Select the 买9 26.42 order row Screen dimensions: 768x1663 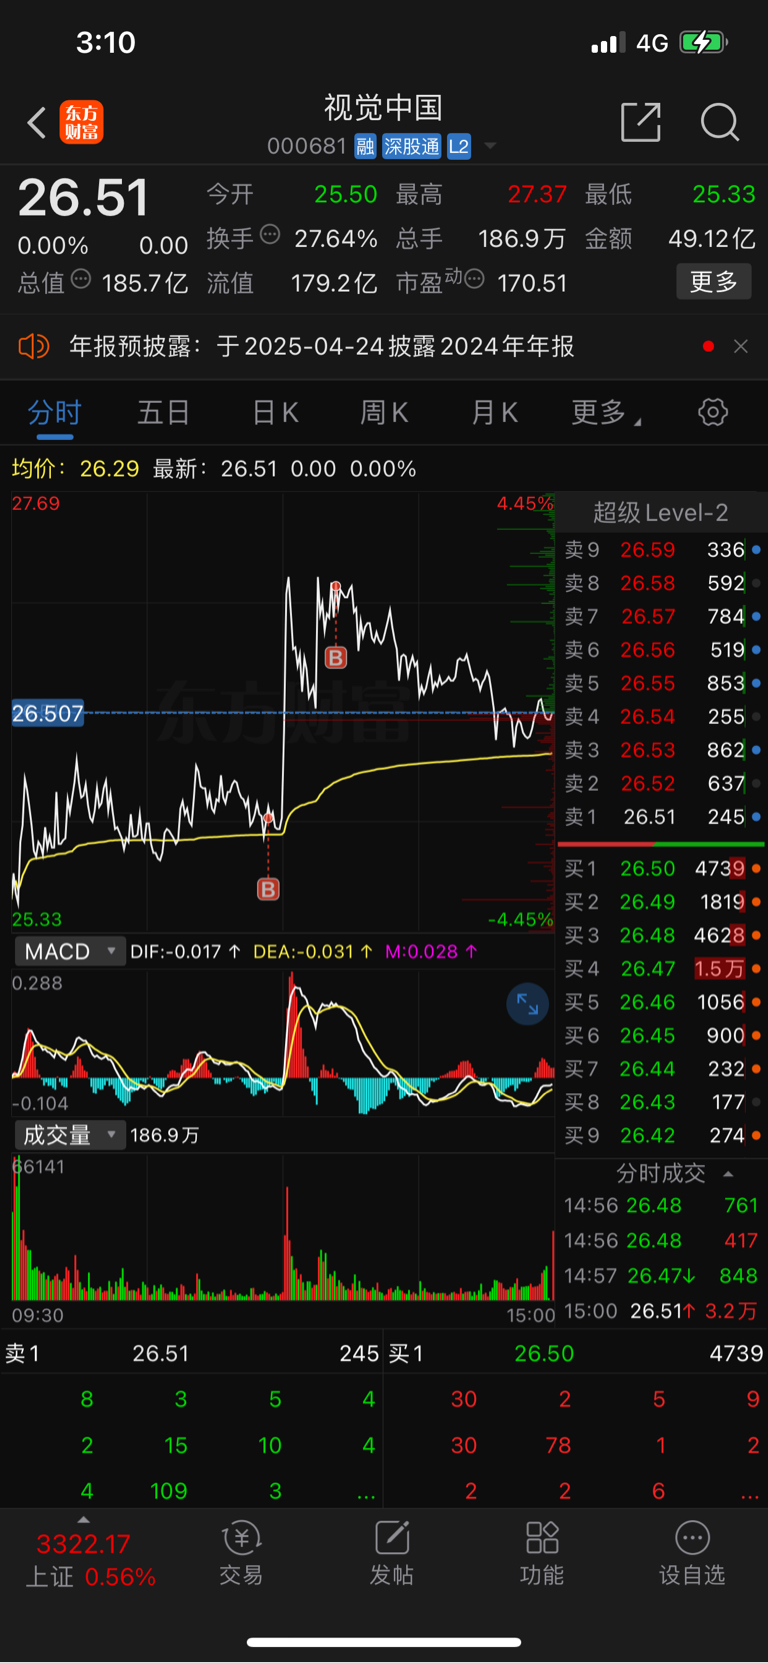(661, 1135)
